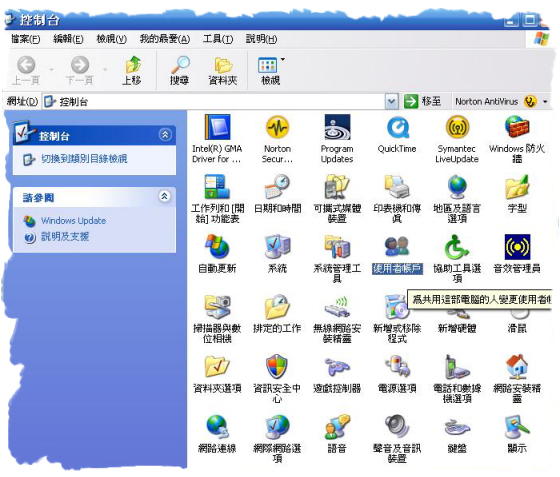Collapse the 請參閱 side panel
The width and height of the screenshot is (560, 477).
(x=164, y=196)
